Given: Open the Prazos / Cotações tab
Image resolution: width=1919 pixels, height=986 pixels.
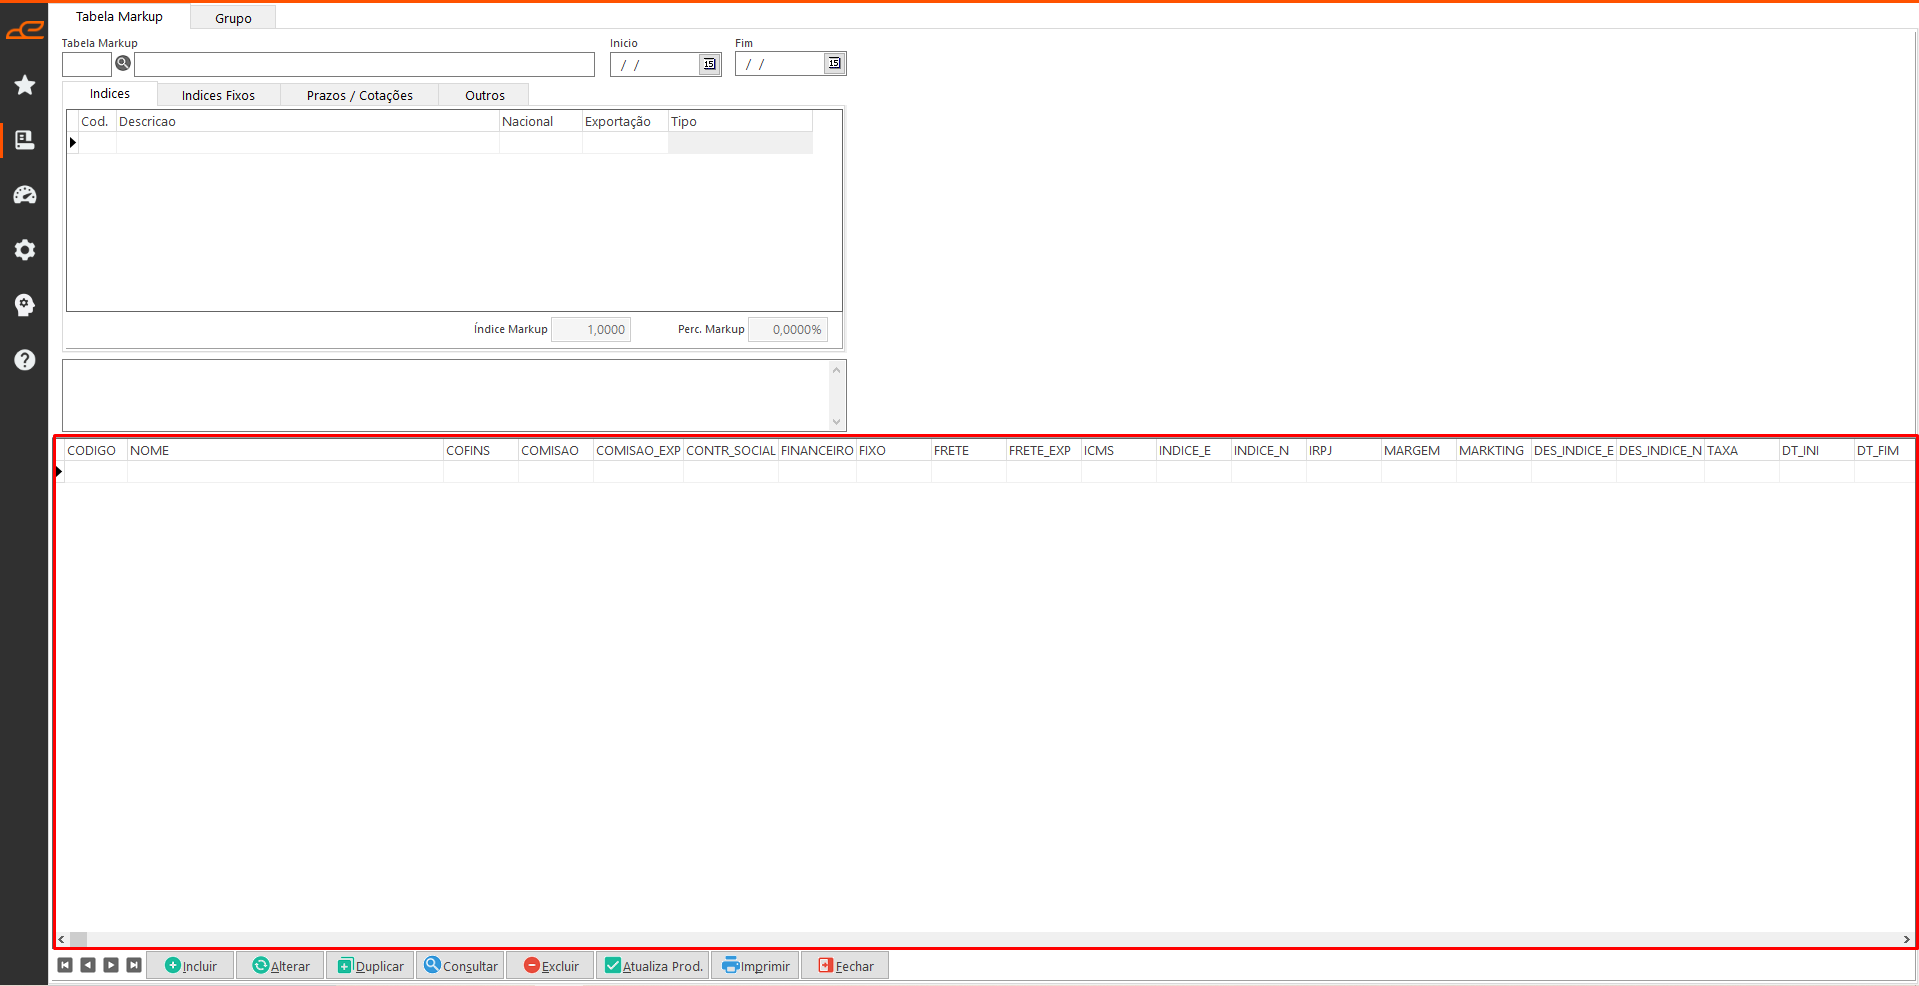Looking at the screenshot, I should point(359,95).
